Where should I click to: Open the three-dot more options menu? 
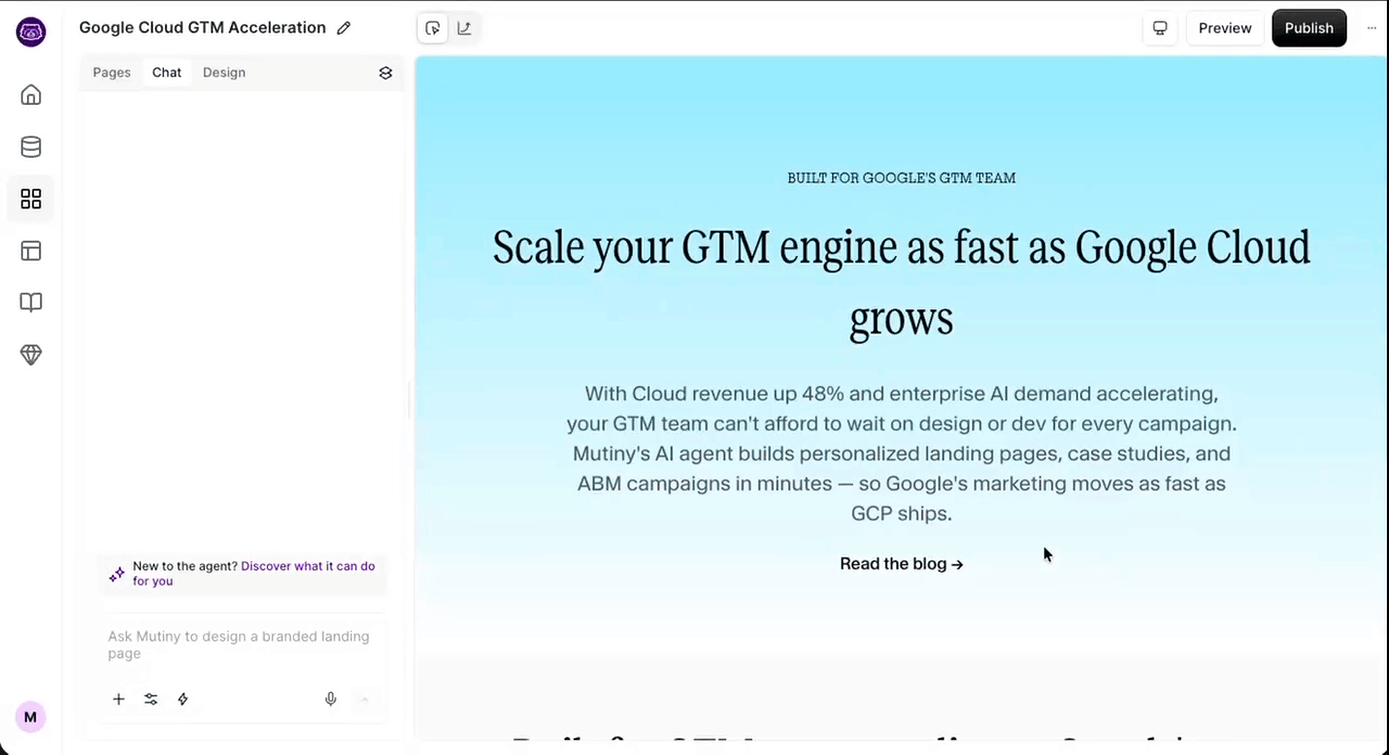point(1371,28)
